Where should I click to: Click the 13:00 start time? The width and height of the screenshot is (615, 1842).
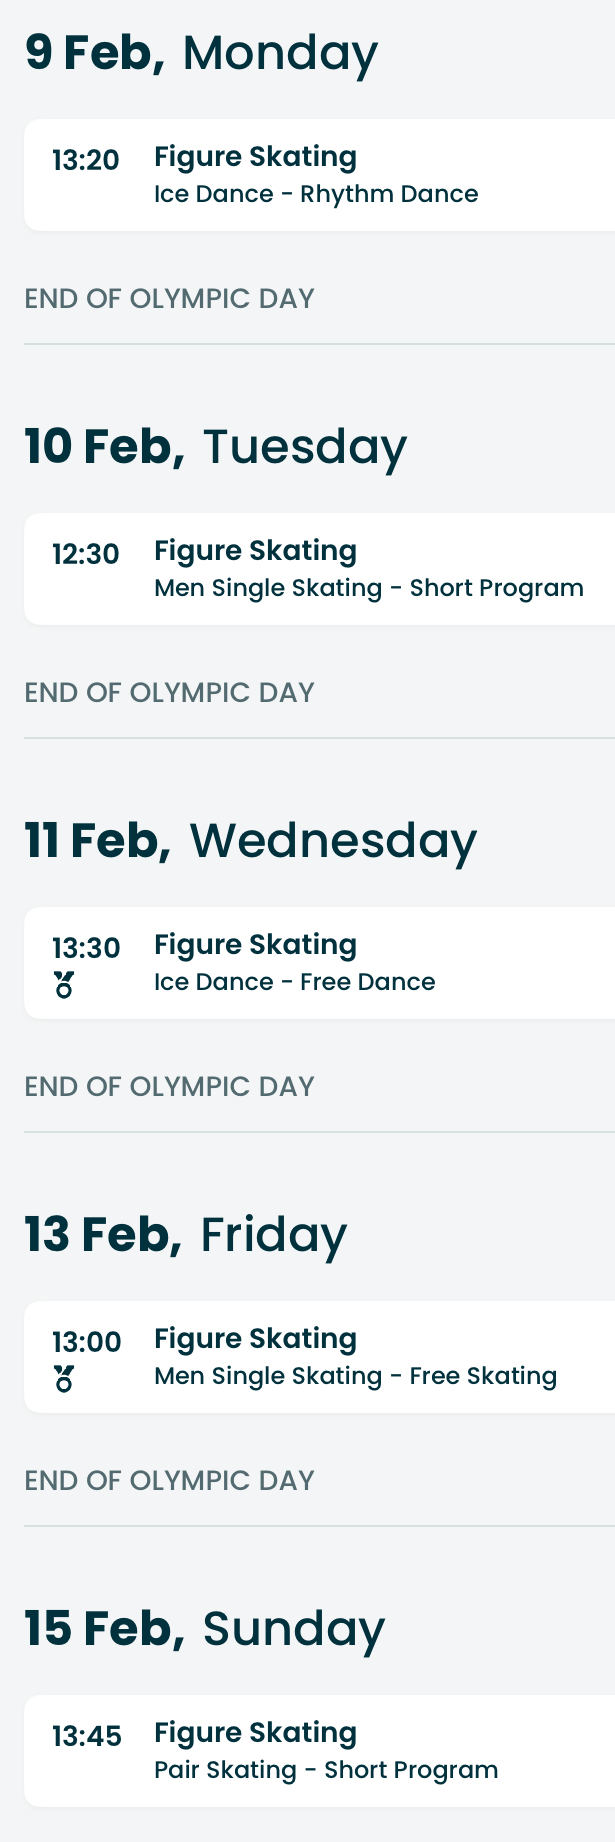pyautogui.click(x=87, y=1342)
